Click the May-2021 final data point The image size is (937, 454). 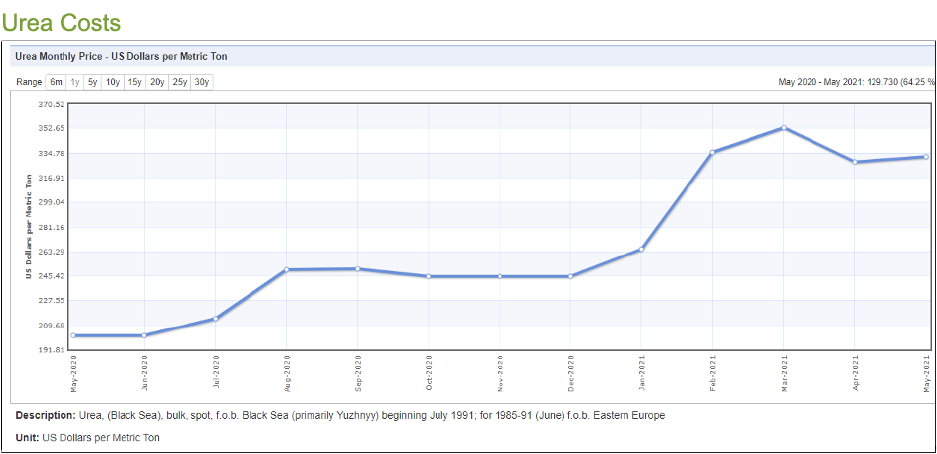tap(926, 157)
